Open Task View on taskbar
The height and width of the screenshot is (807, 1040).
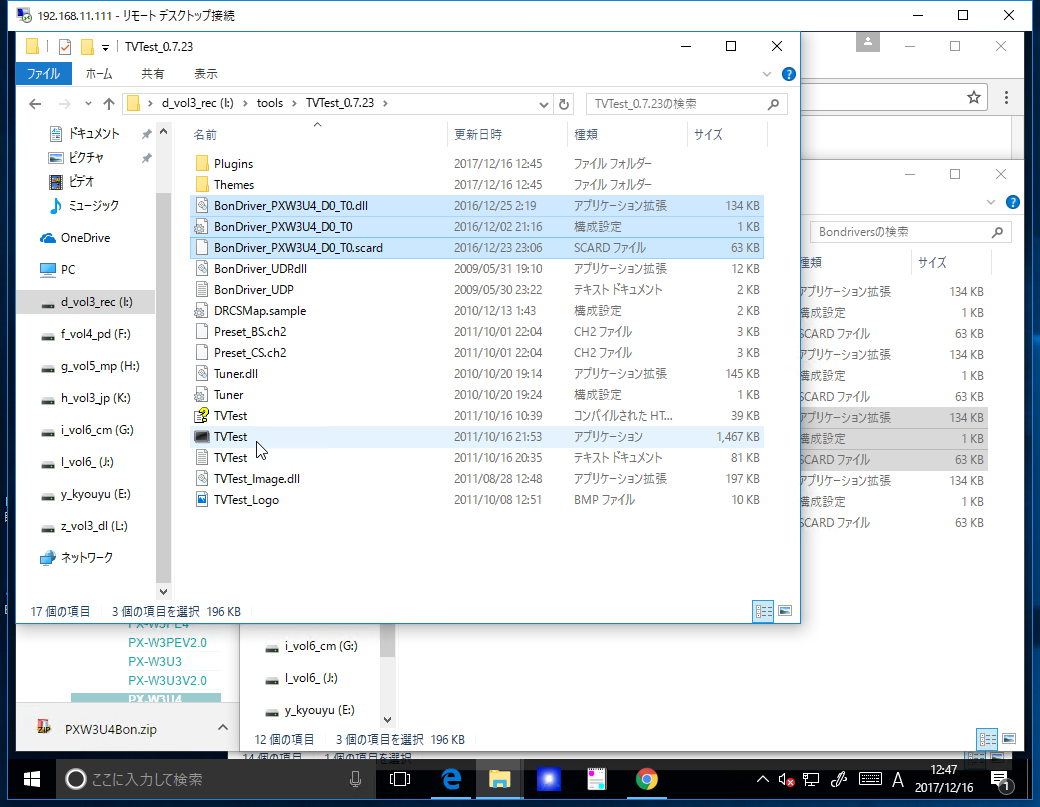pyautogui.click(x=400, y=780)
